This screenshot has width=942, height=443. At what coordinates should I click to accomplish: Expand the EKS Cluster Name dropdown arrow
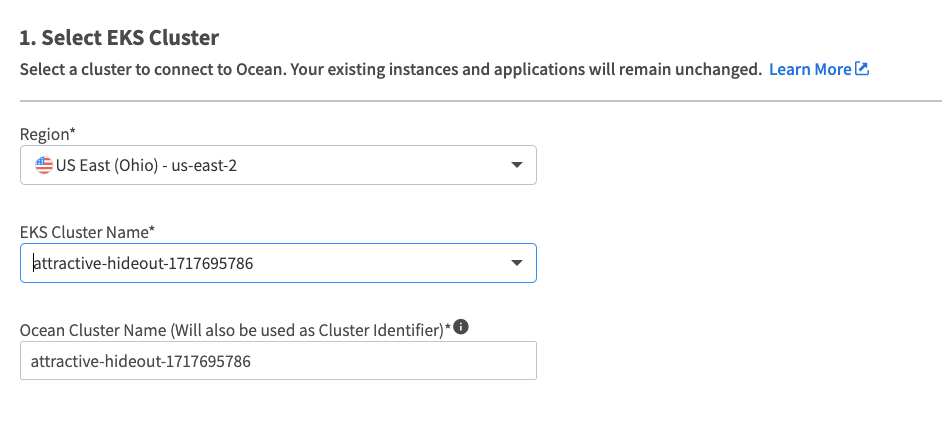pos(516,263)
